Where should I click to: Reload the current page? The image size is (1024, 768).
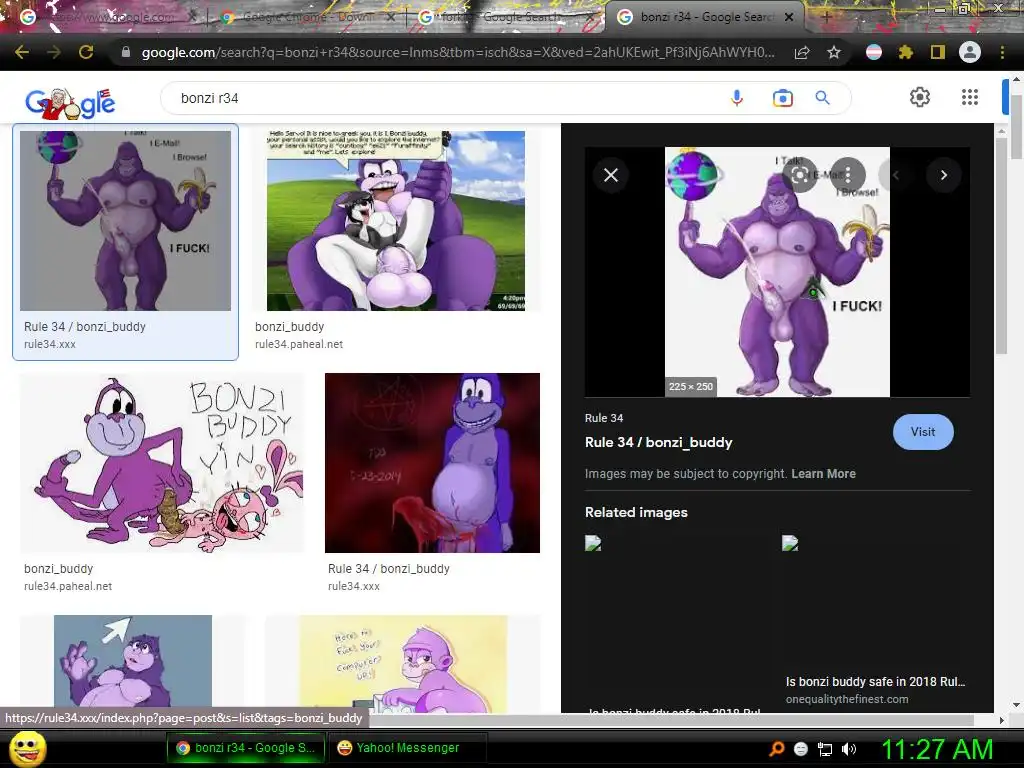86,52
